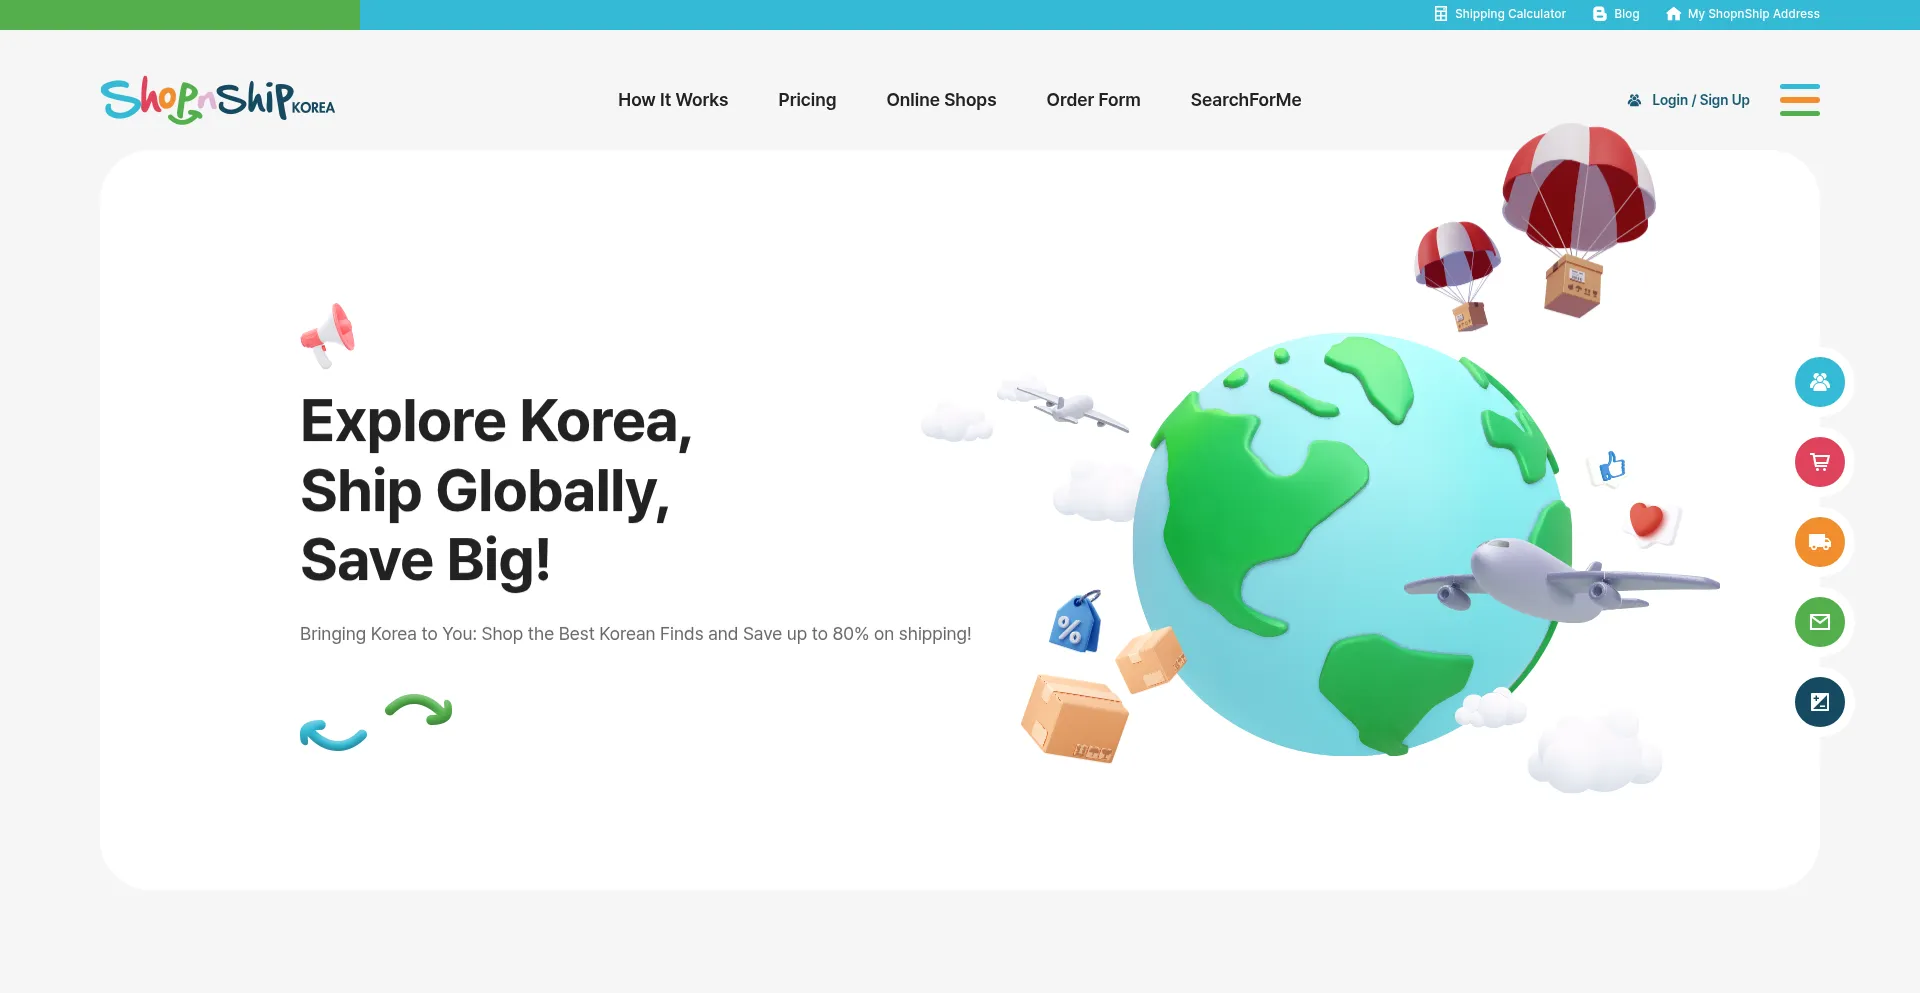Open the hamburger menu icon
Screen dimensions: 1920x993
(1799, 100)
